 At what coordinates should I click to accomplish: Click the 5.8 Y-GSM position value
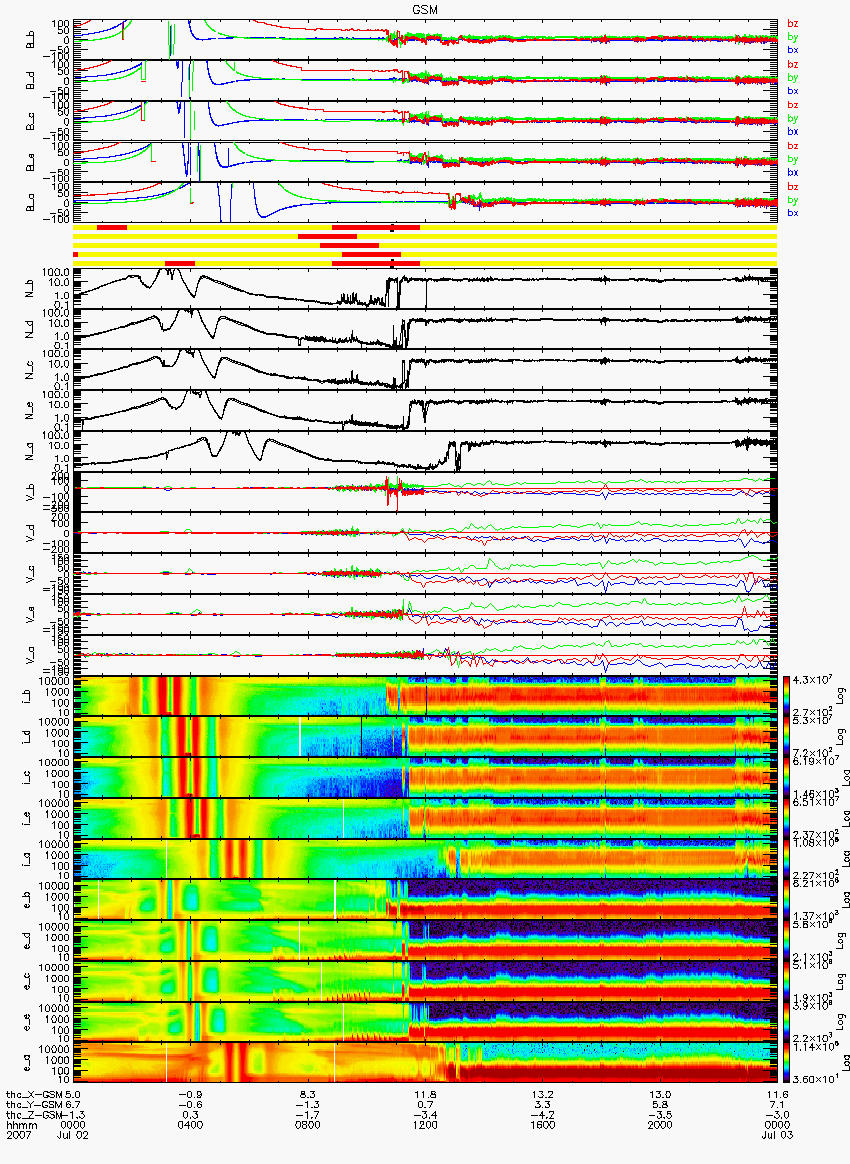coord(660,1105)
